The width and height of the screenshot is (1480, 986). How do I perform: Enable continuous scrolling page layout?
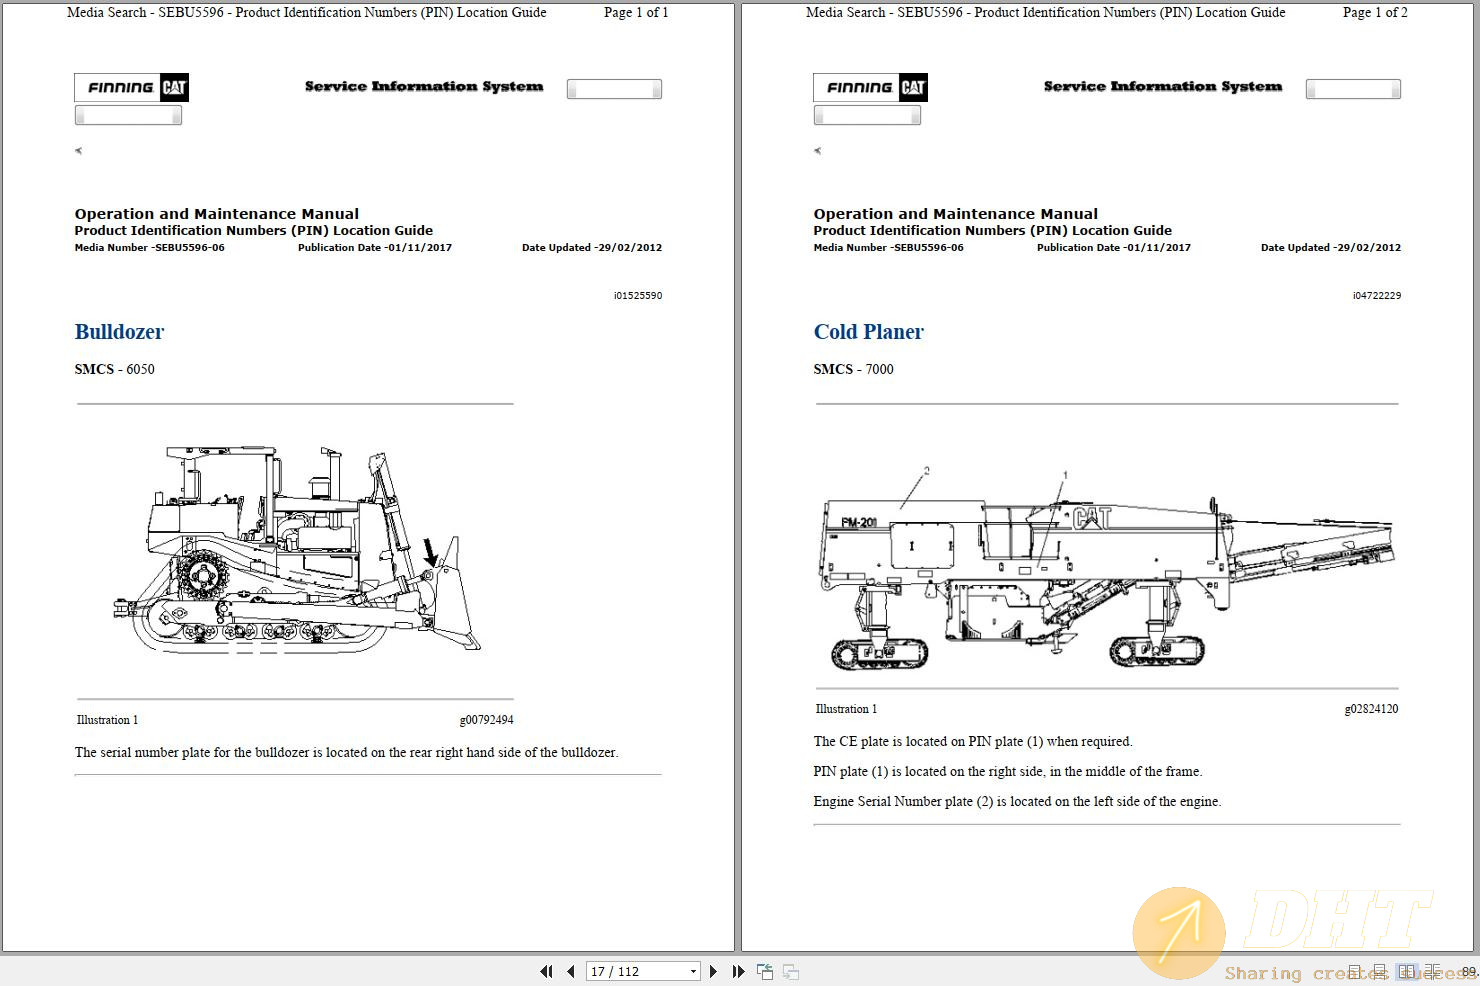coord(1380,971)
